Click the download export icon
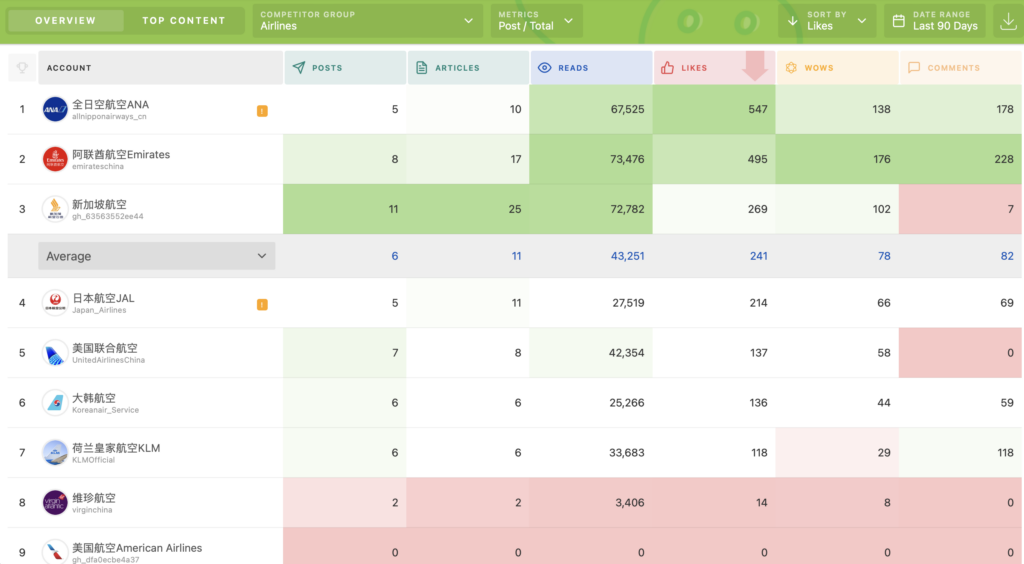1024x564 pixels. click(1008, 21)
